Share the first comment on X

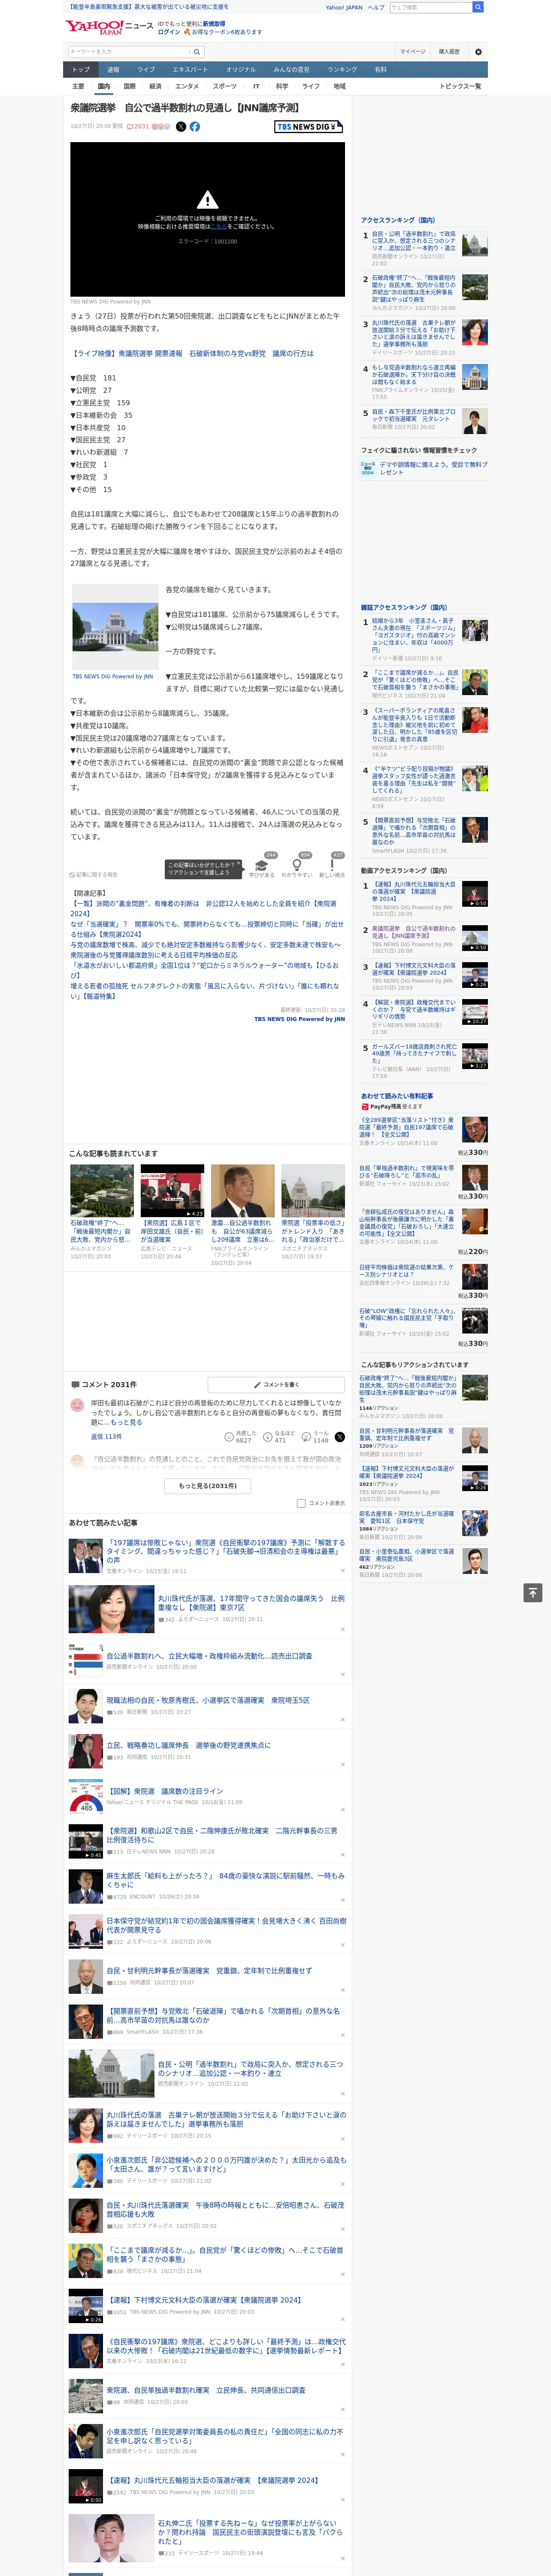point(340,1436)
